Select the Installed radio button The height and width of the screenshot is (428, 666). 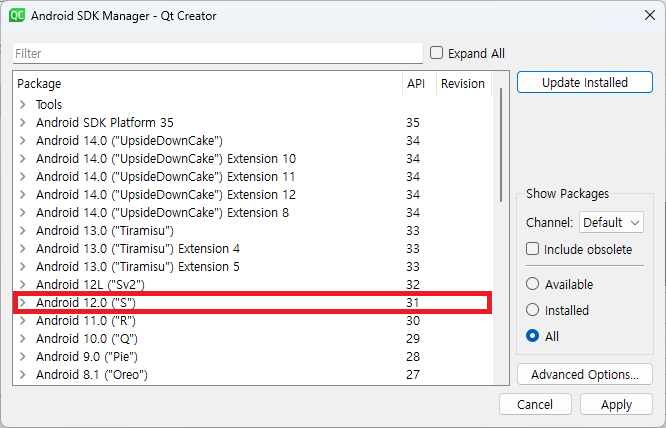pos(532,310)
